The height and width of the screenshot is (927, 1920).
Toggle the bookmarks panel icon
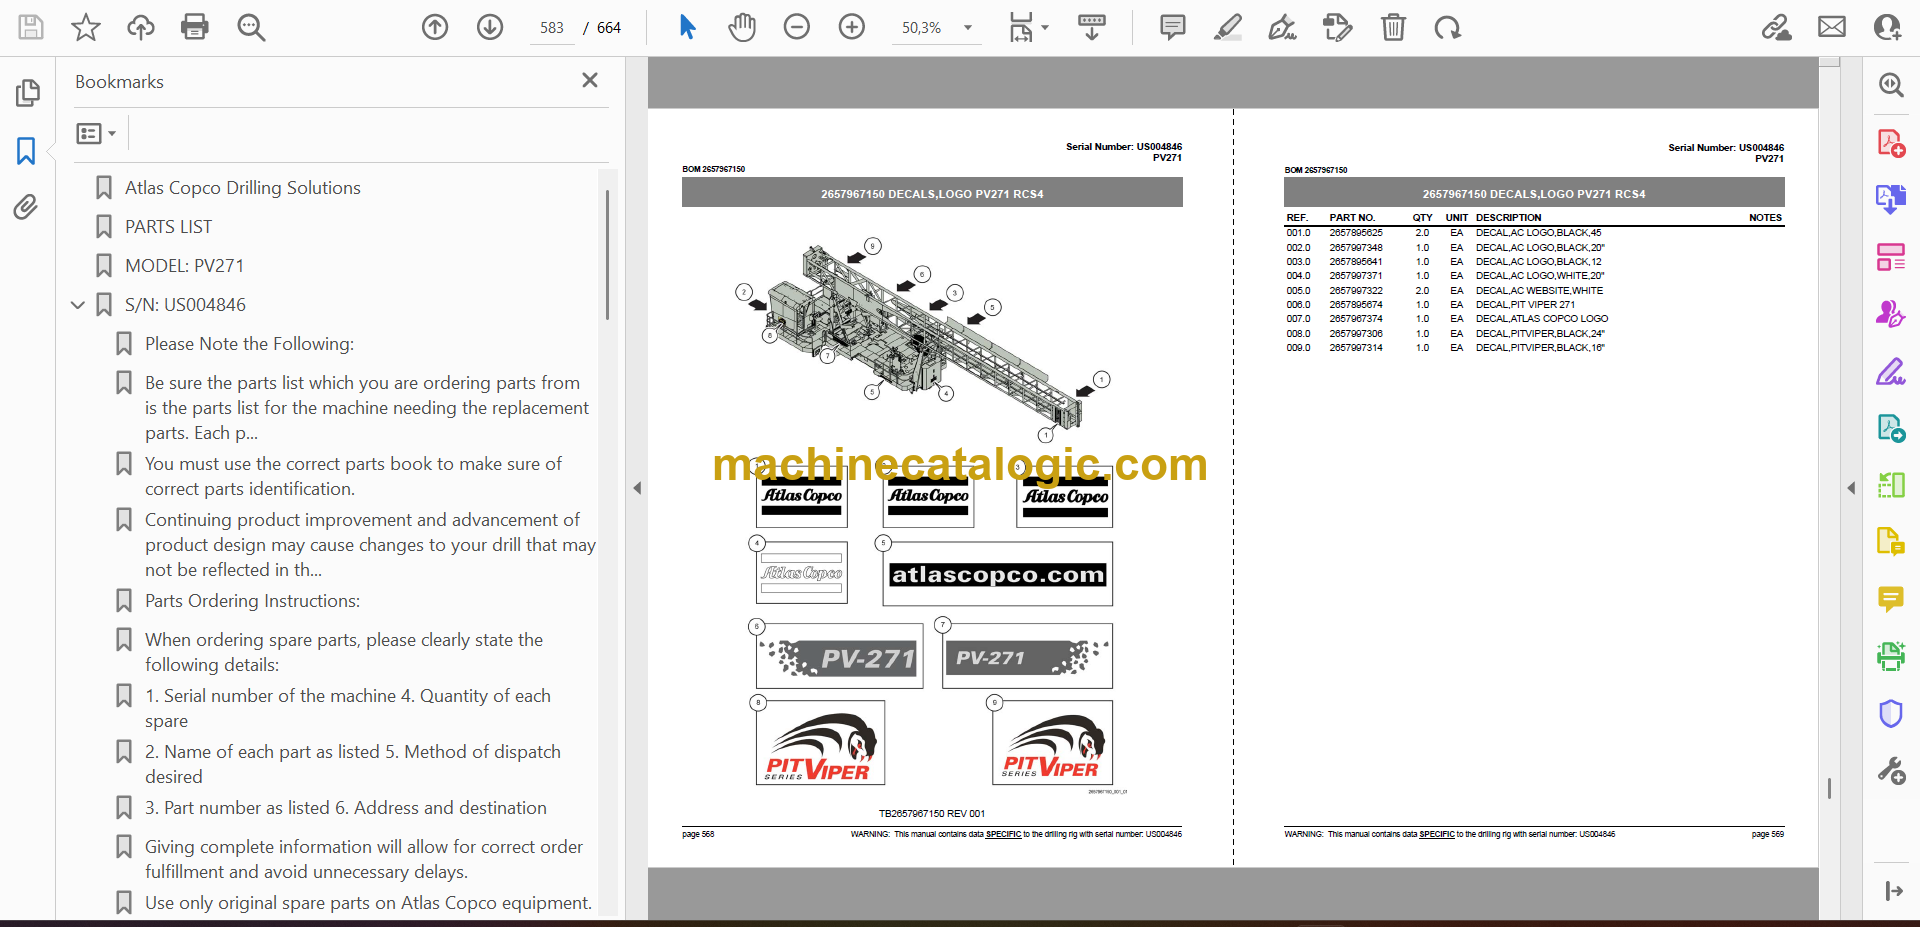pos(27,151)
